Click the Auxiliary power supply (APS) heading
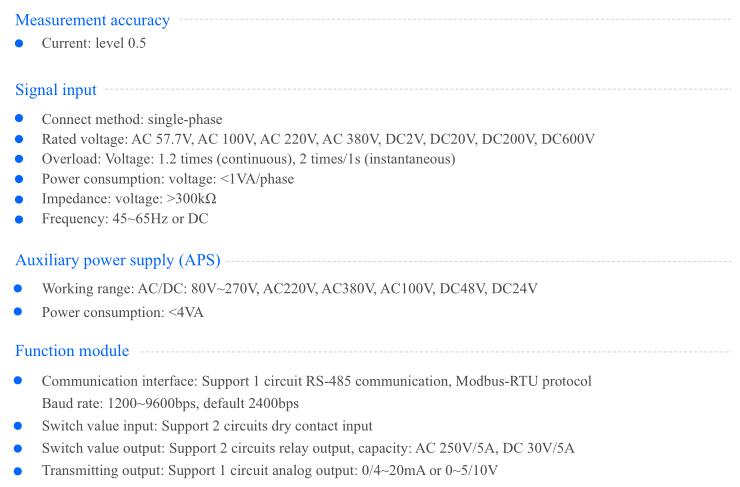Screen dimensions: 740x487 point(118,260)
